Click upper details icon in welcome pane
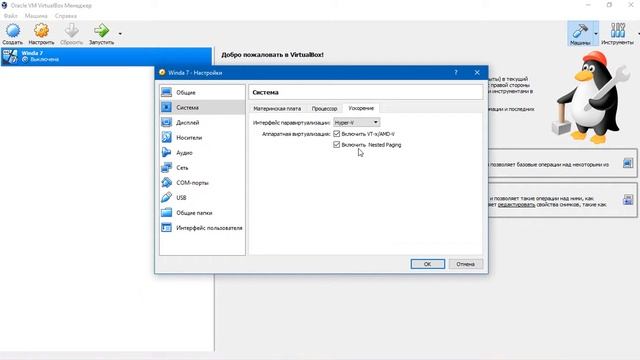The image size is (640, 360). coord(628,163)
